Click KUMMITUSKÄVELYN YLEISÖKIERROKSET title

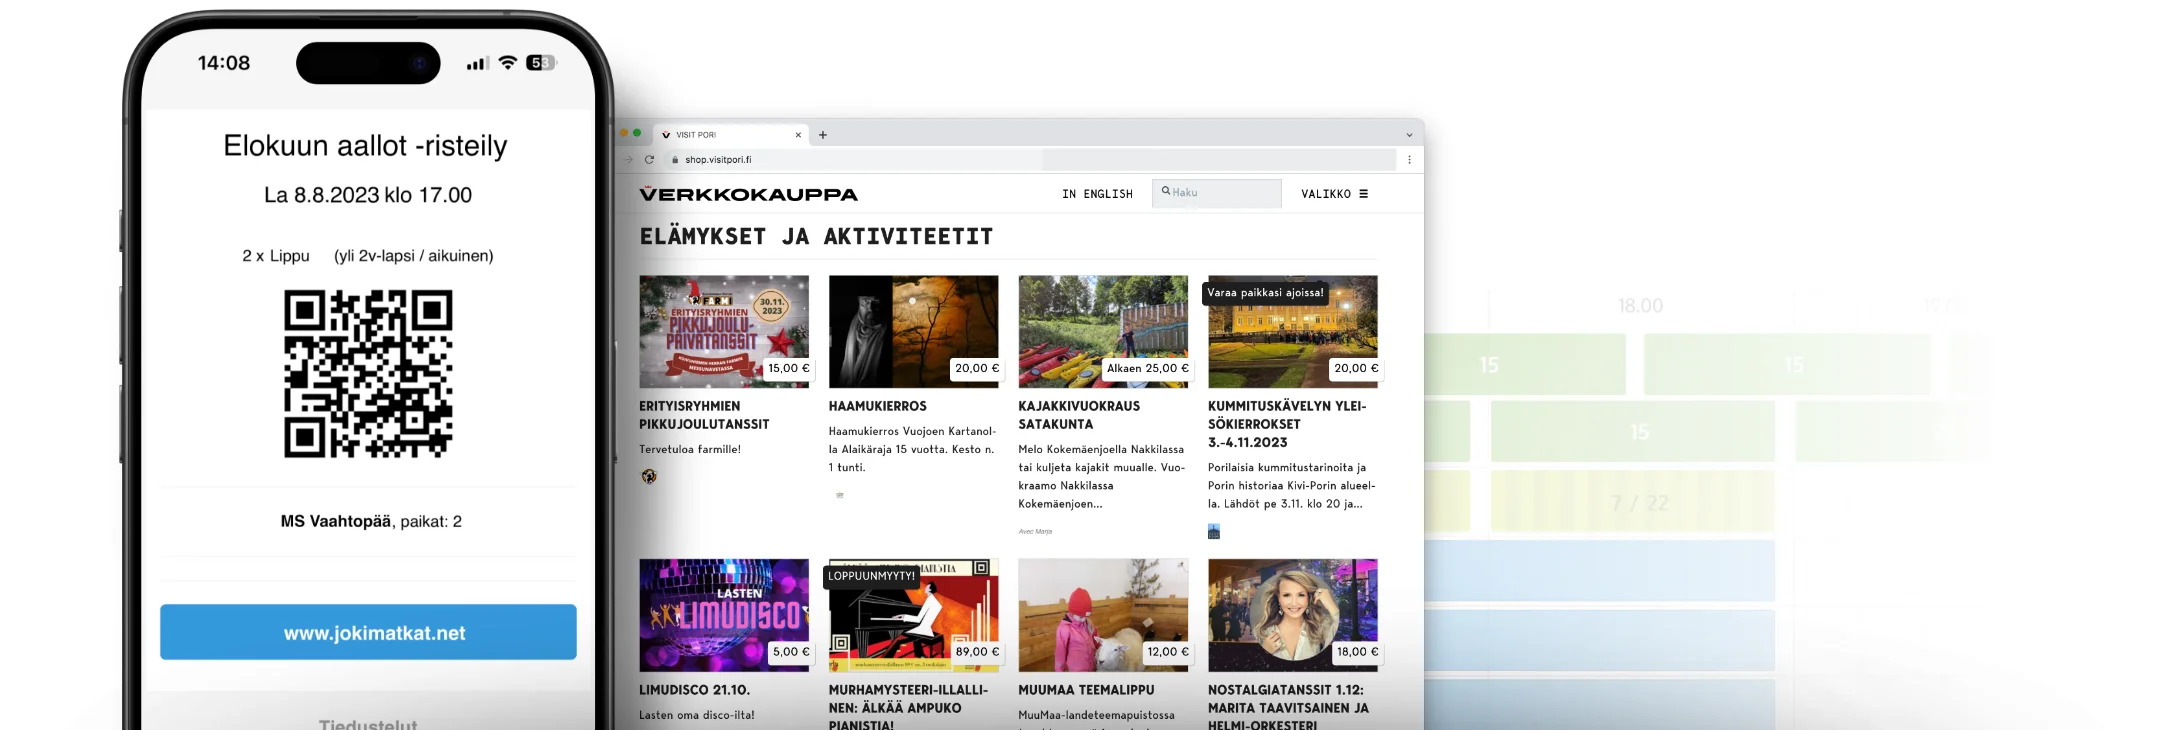click(x=1287, y=424)
